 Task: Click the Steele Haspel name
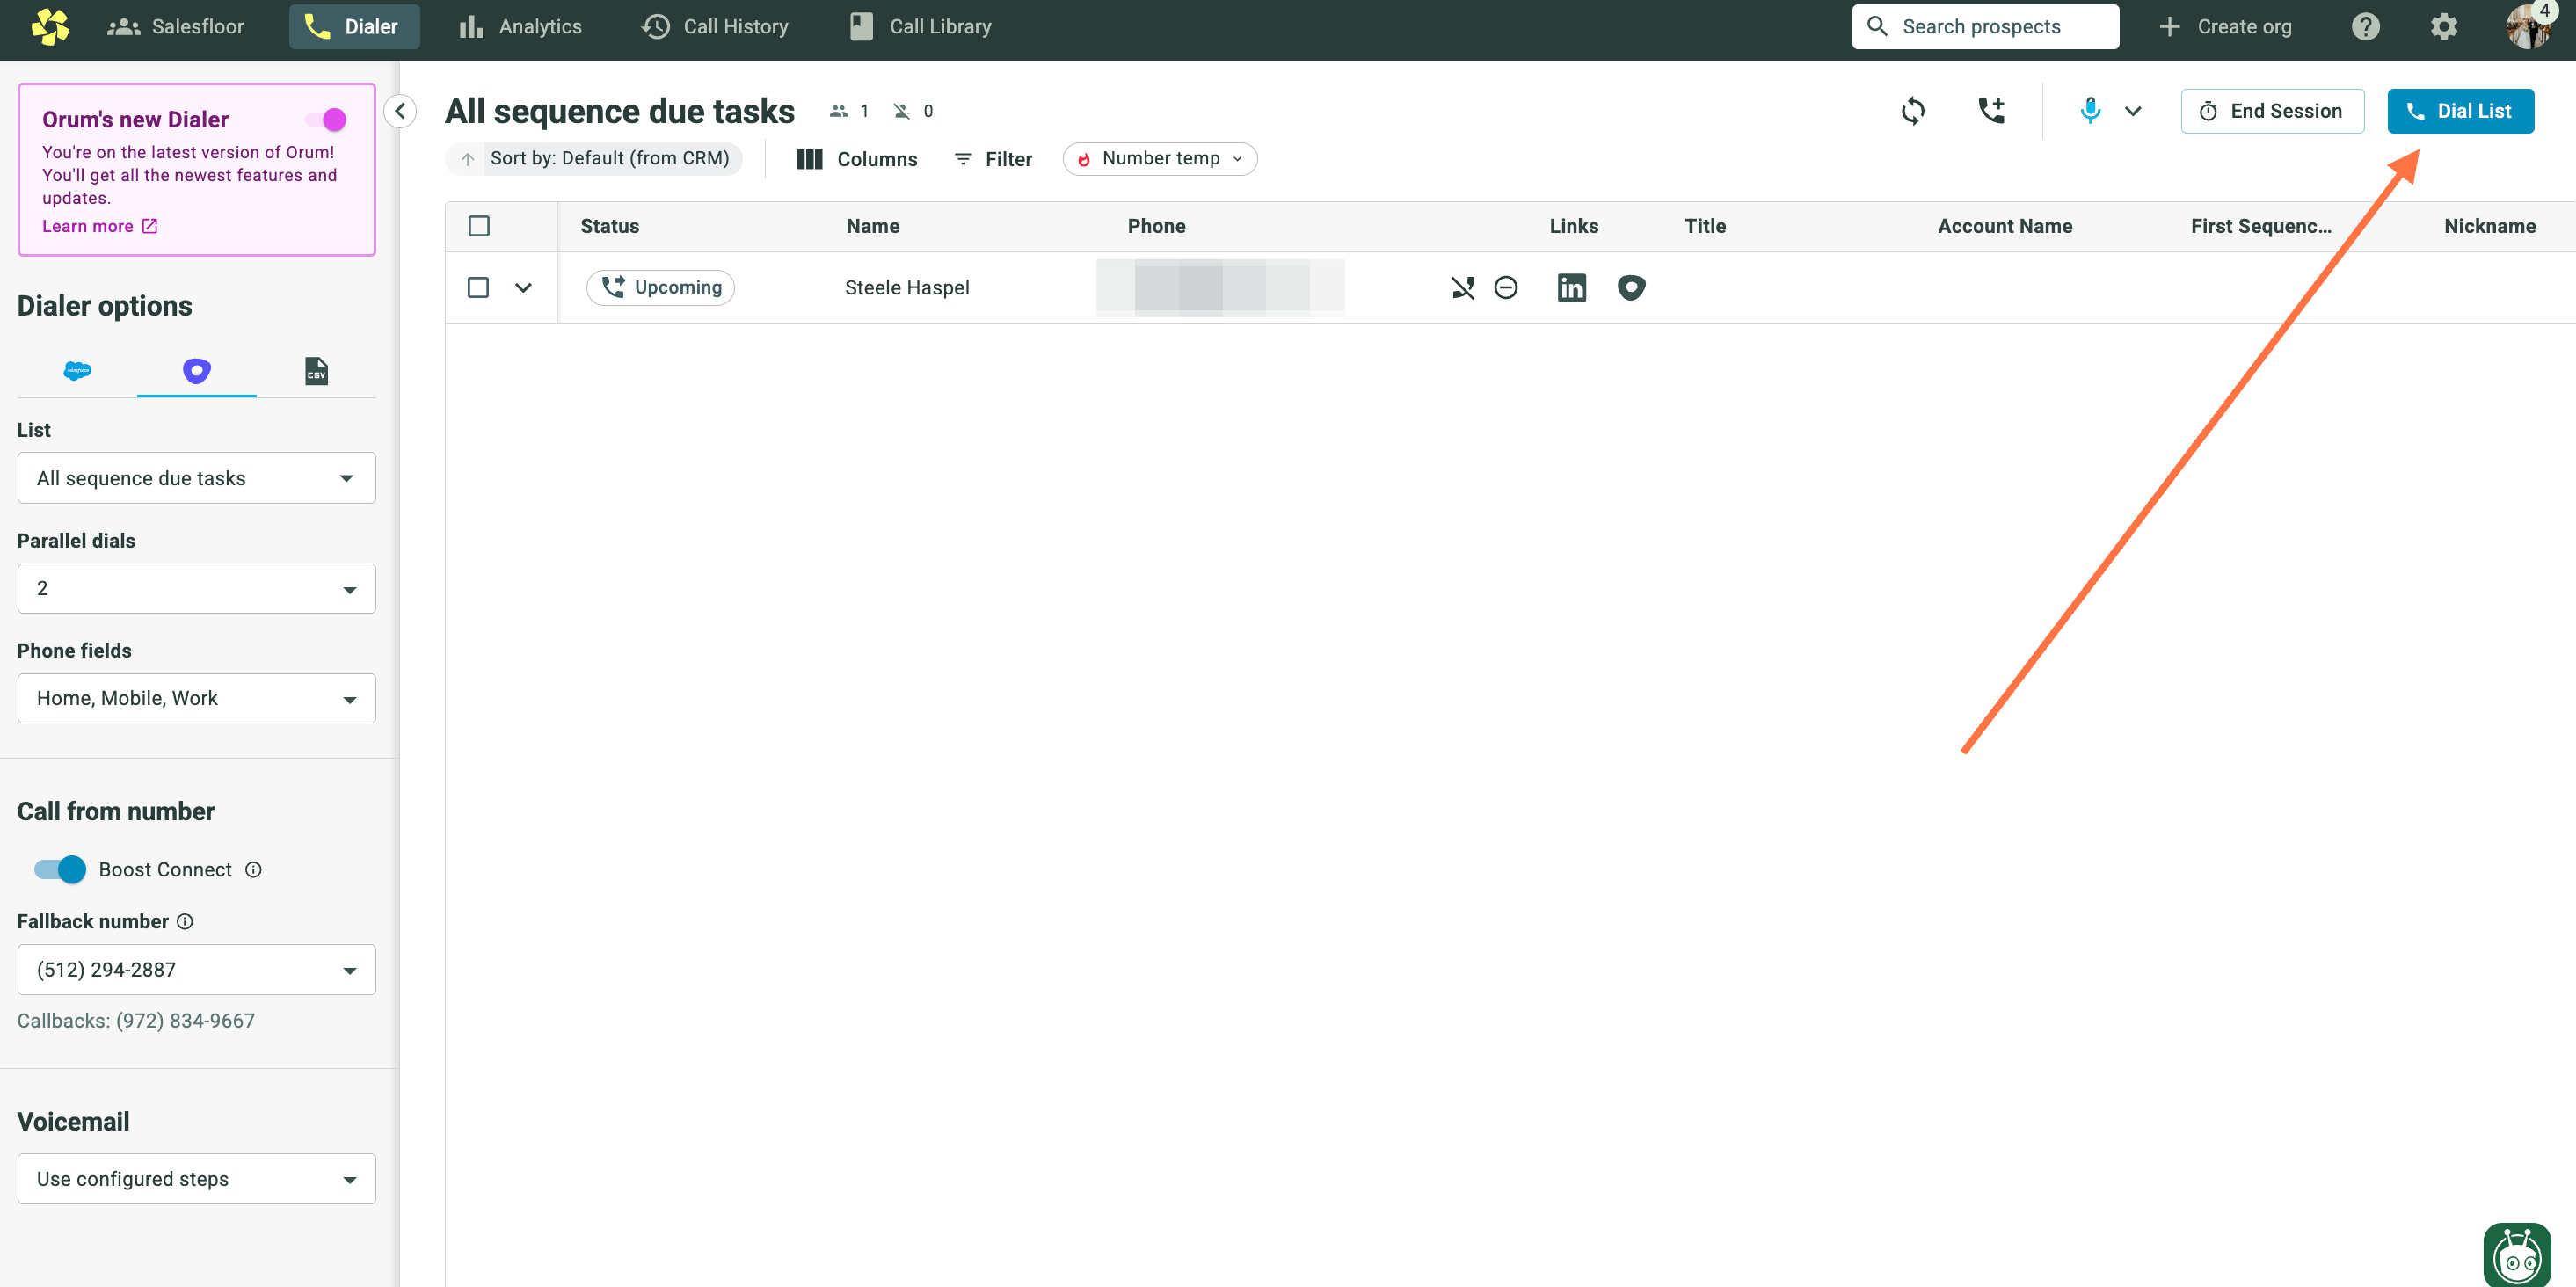907,288
